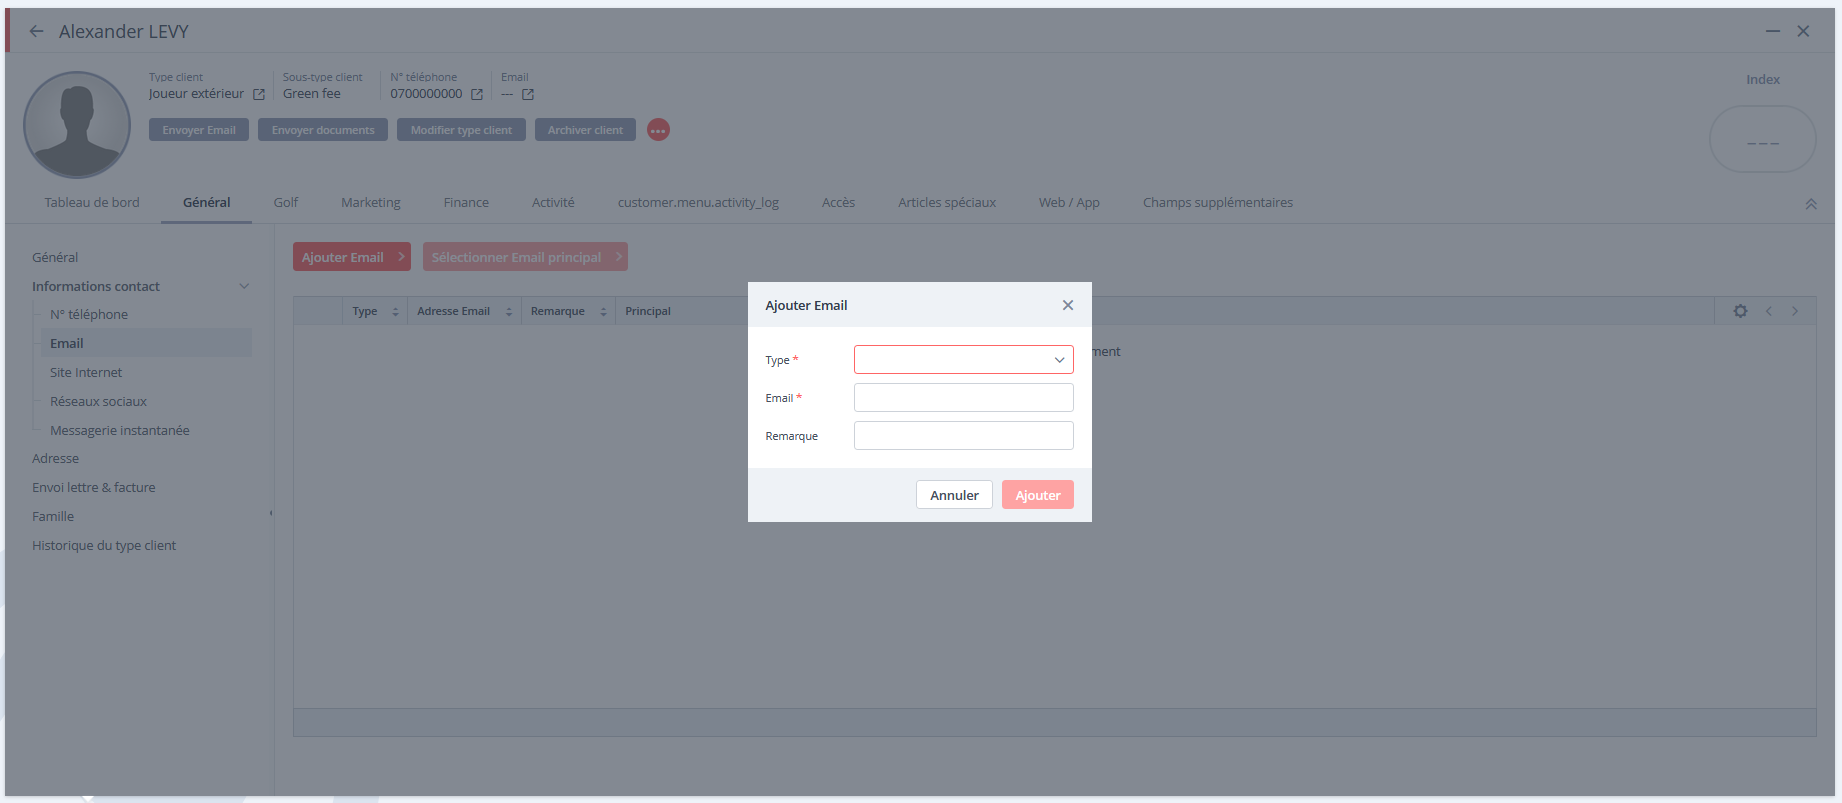
Task: Collapse the customer header with double chevron
Action: [x=1811, y=204]
